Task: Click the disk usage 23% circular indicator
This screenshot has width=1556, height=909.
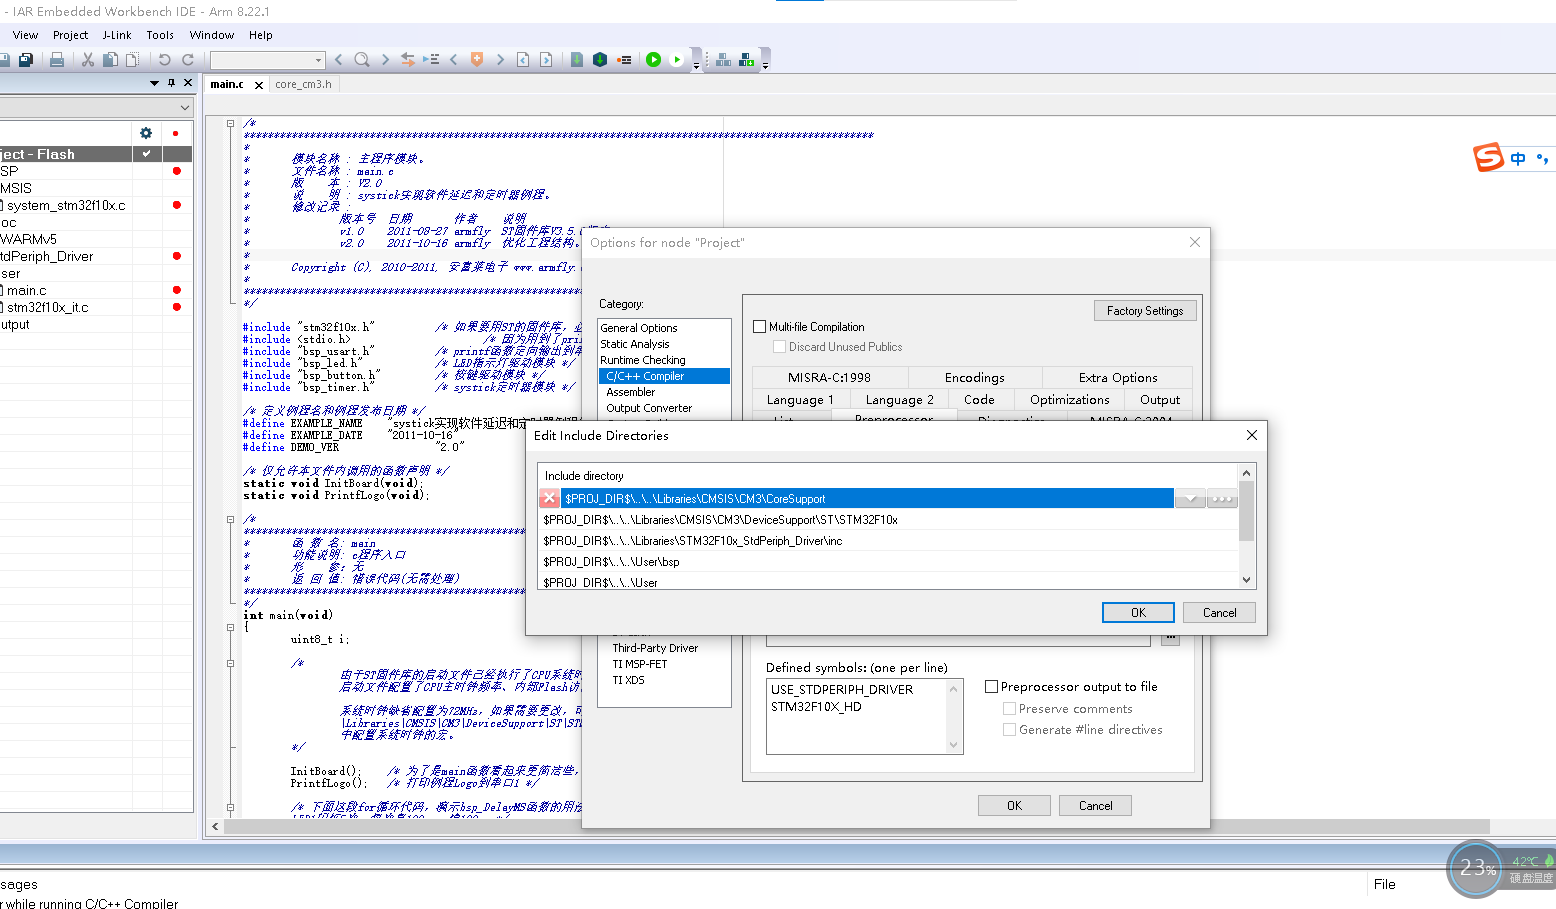Action: coord(1477,869)
